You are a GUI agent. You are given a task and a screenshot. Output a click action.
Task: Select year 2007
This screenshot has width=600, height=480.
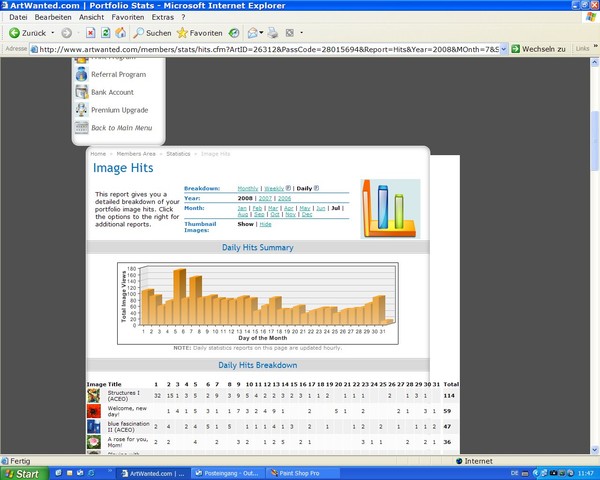[265, 198]
